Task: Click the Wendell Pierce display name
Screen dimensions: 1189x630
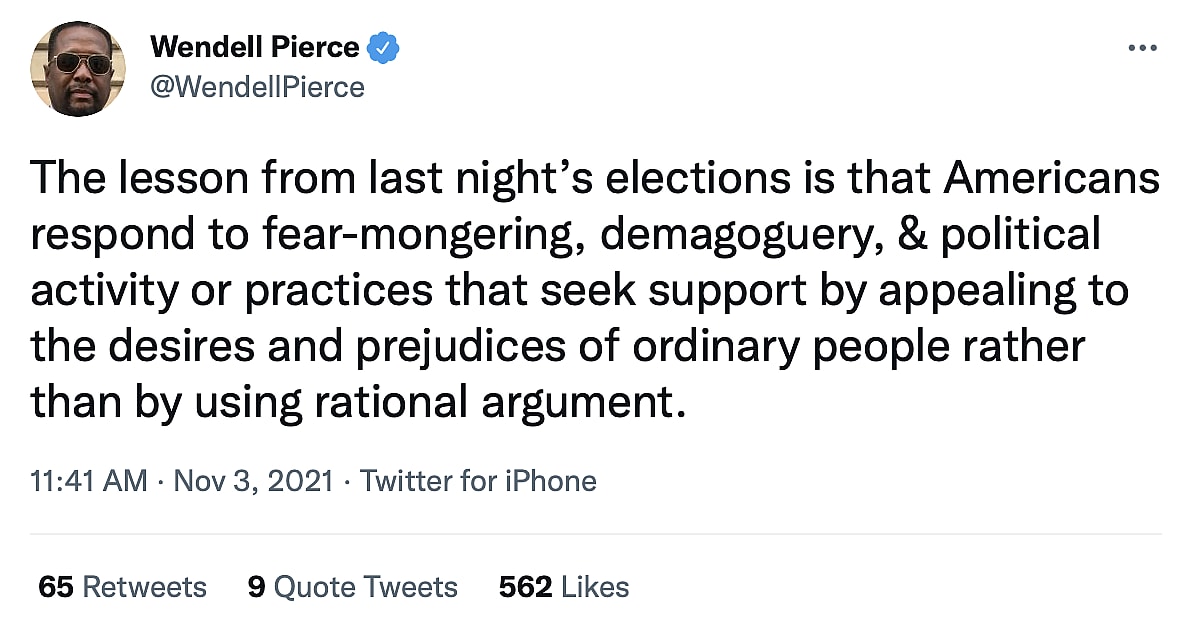Action: click(254, 46)
